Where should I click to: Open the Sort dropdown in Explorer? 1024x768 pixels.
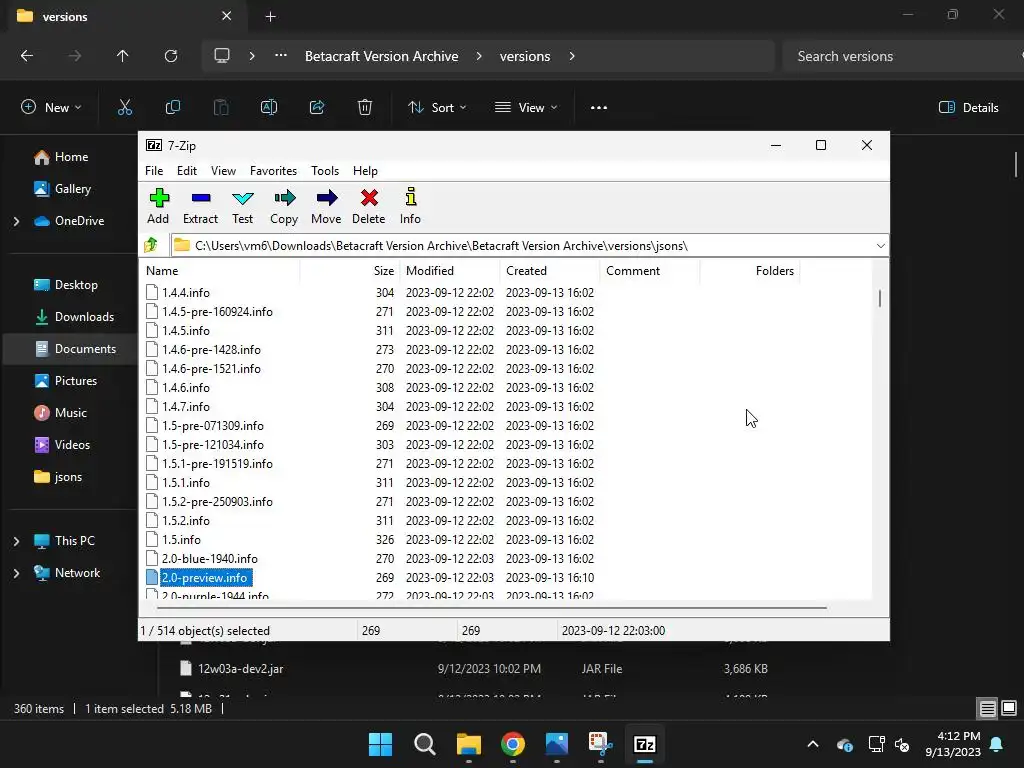pyautogui.click(x=437, y=108)
